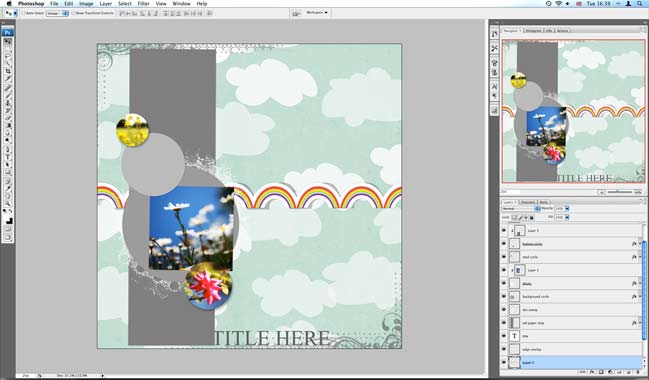Open the Fill slider arrow
This screenshot has width=649, height=380.
point(567,217)
